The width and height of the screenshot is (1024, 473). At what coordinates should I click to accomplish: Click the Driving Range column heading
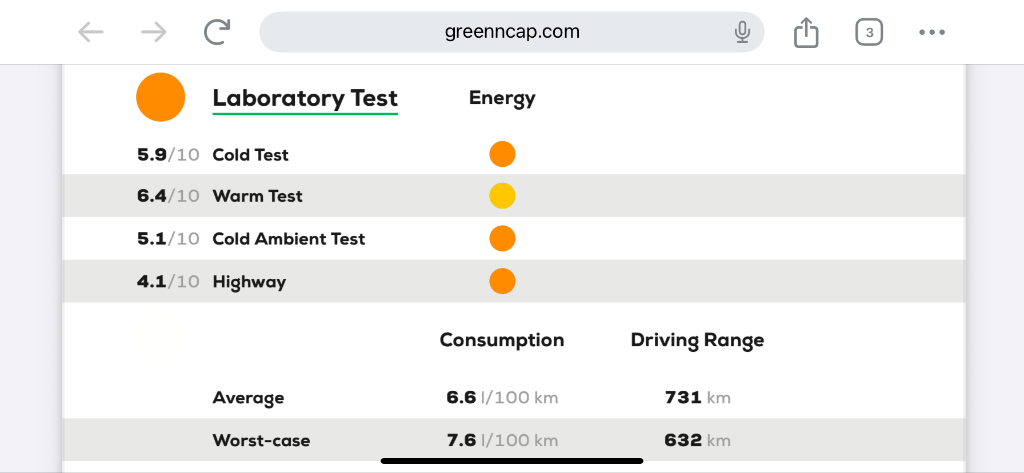697,340
